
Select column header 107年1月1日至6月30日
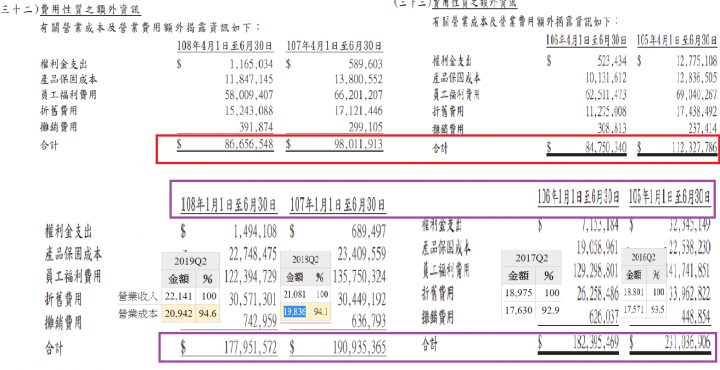[x=338, y=205]
